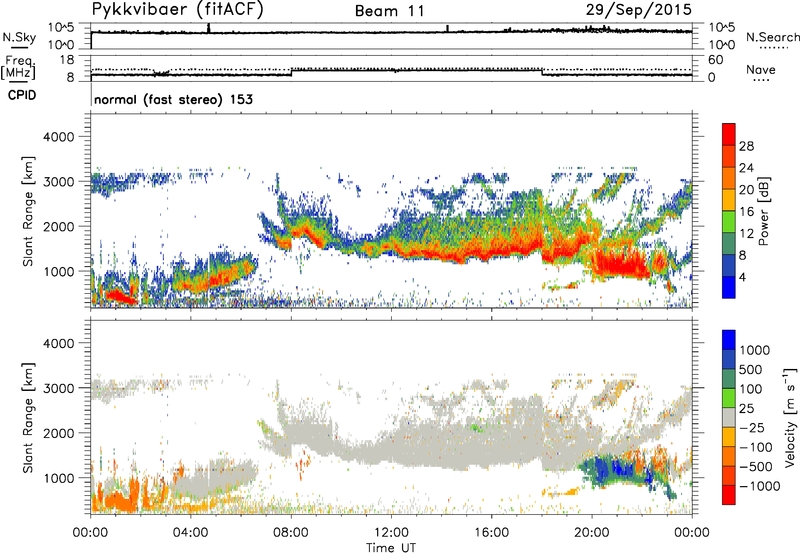This screenshot has width=800, height=554.
Task: Click the 100 label on velocity colorbar
Action: click(x=751, y=389)
